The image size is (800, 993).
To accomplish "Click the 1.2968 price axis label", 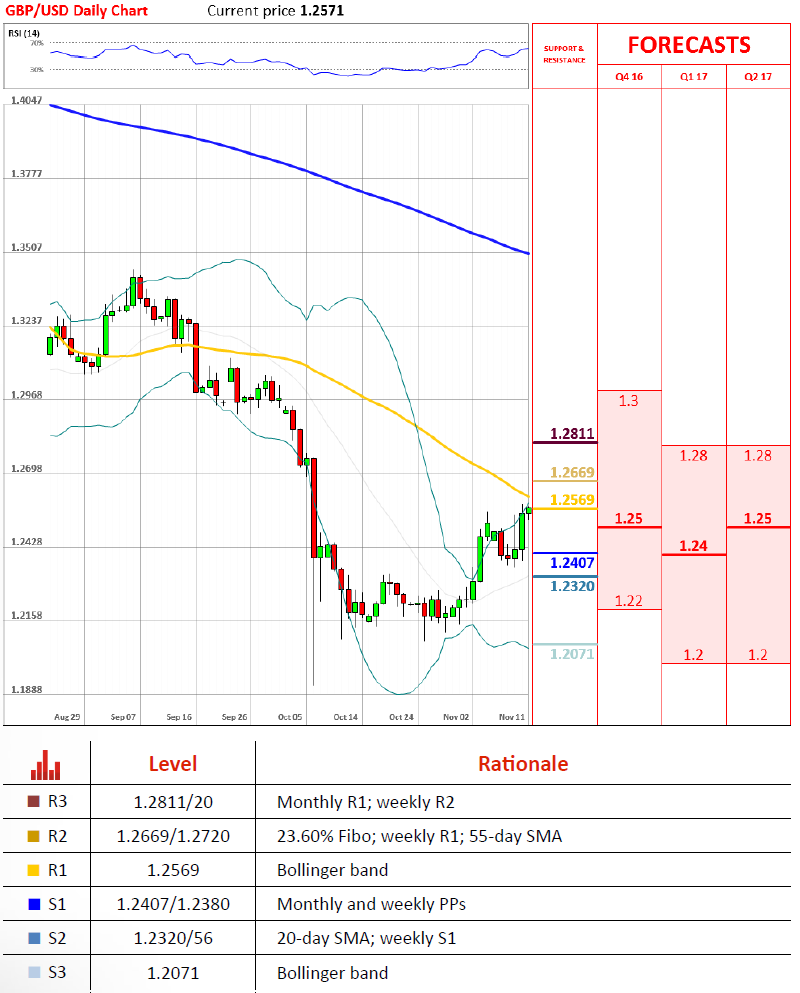I will (x=27, y=395).
